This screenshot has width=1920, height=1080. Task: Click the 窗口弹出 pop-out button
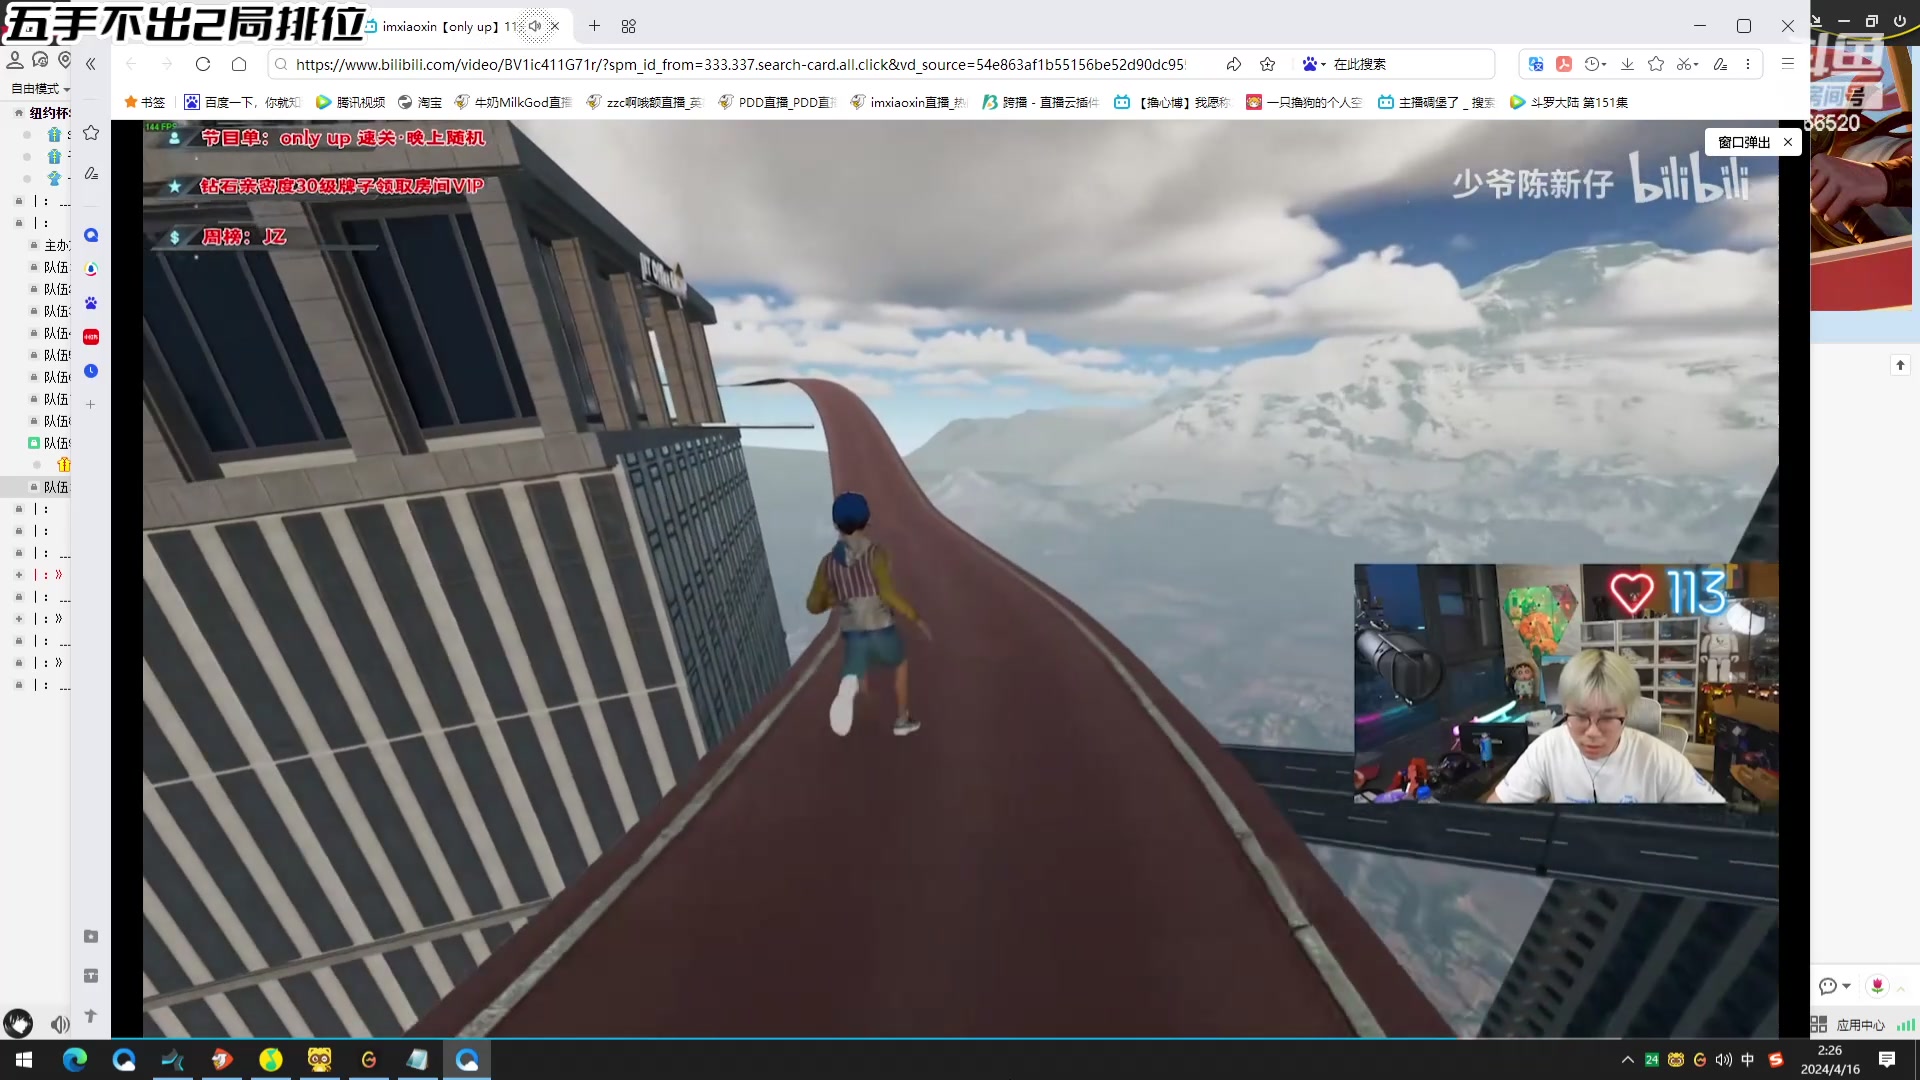click(x=1743, y=142)
